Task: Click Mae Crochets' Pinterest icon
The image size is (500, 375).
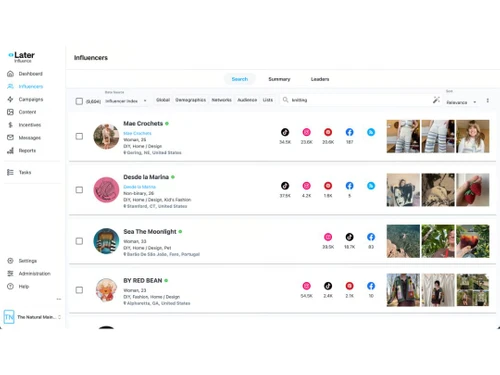Action: 328,132
